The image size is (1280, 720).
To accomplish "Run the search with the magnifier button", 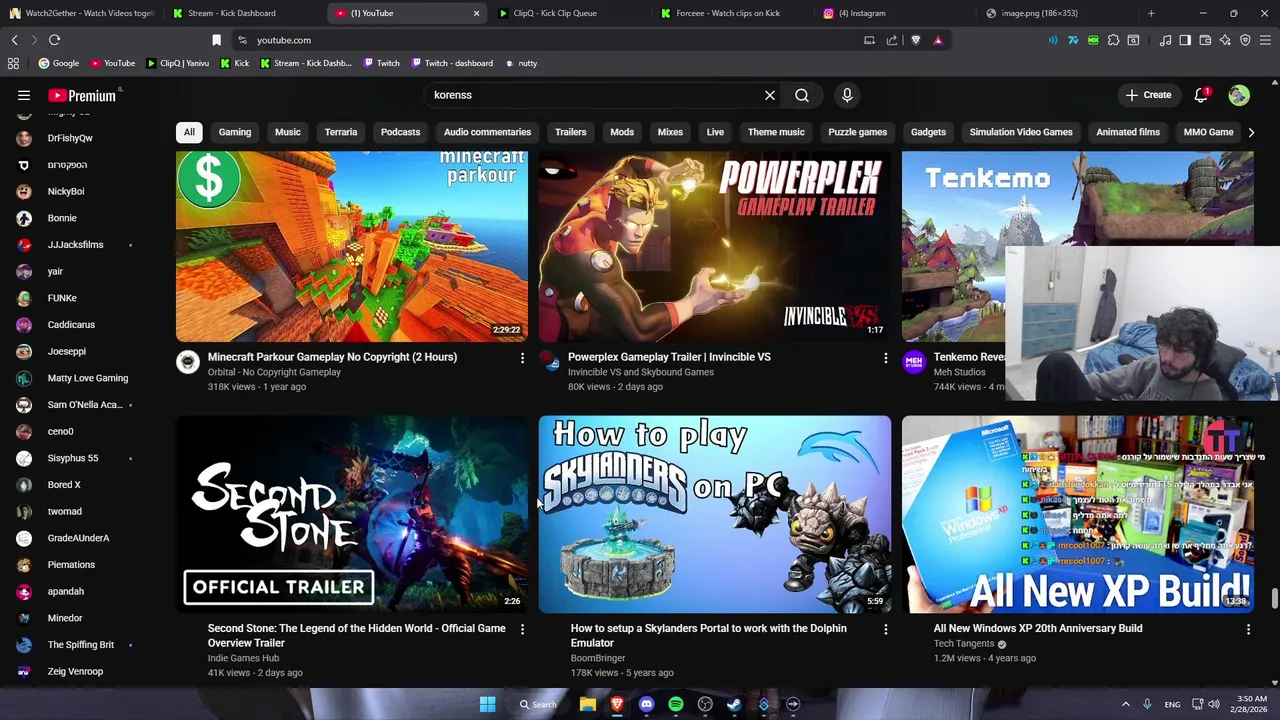I will point(802,95).
